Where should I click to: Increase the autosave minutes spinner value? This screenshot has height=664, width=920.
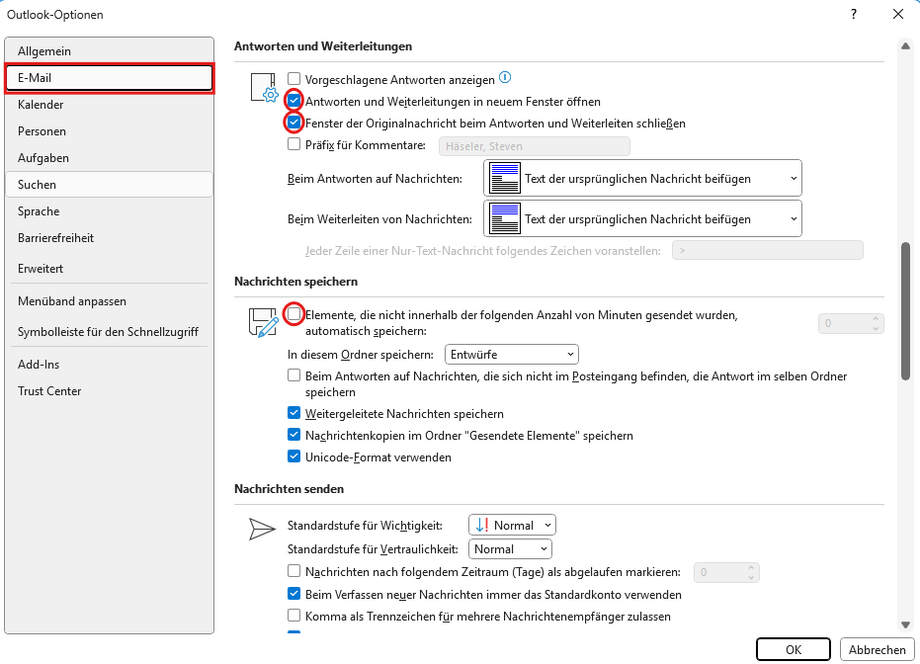click(x=875, y=319)
